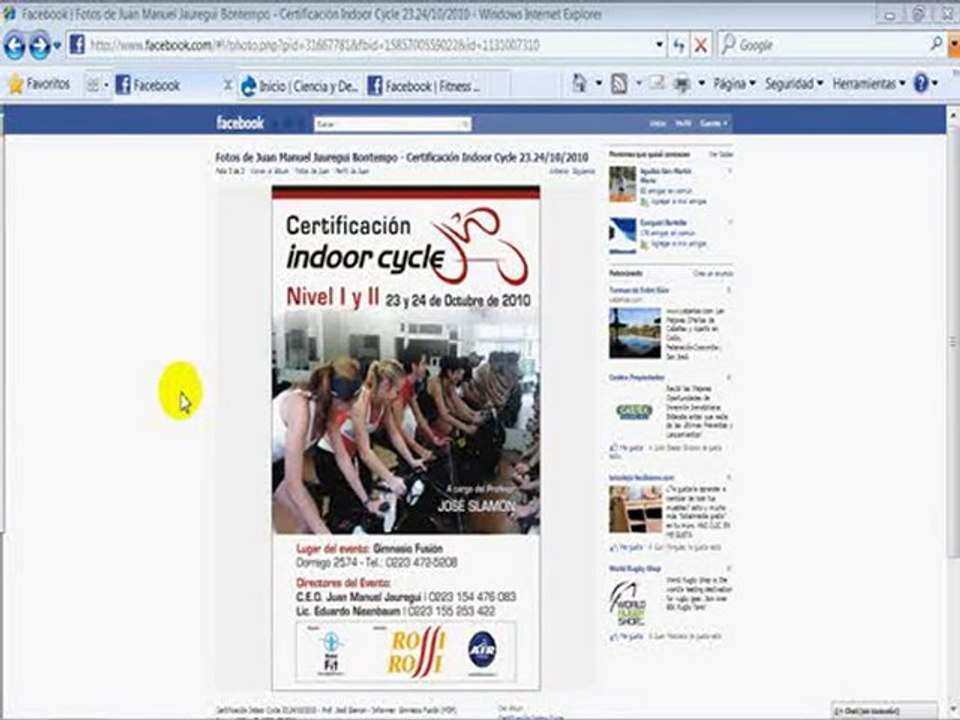Click the Facebook search magnifier icon
Screen dimensions: 960x720
click(x=465, y=124)
